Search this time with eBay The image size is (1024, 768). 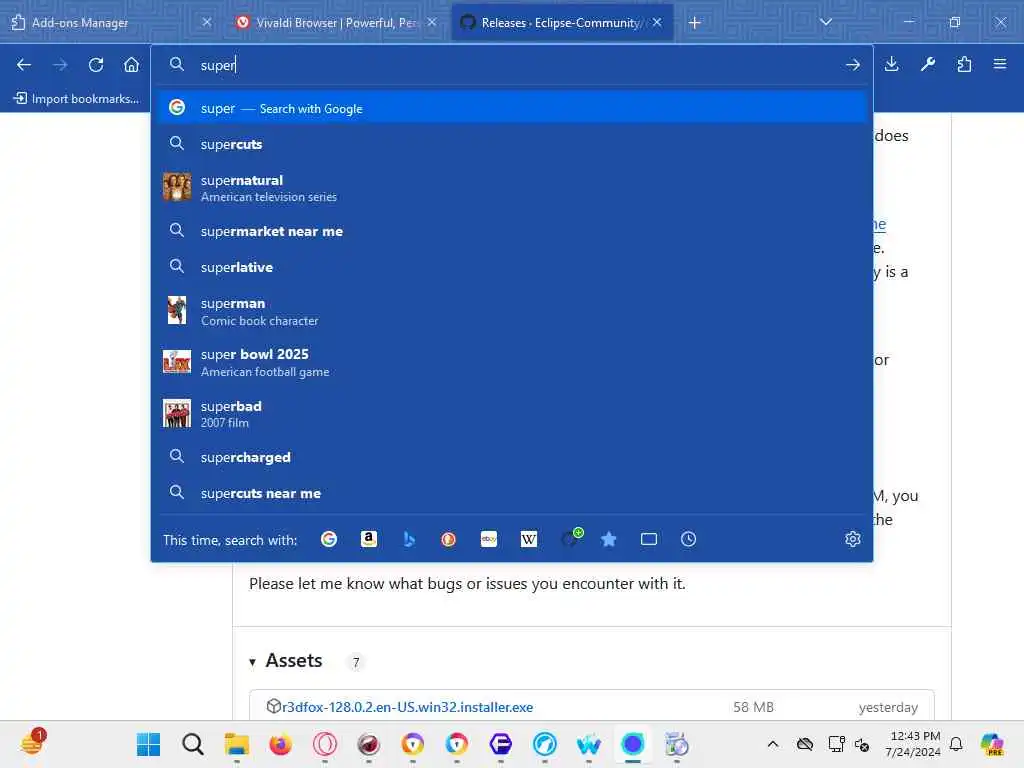[488, 539]
